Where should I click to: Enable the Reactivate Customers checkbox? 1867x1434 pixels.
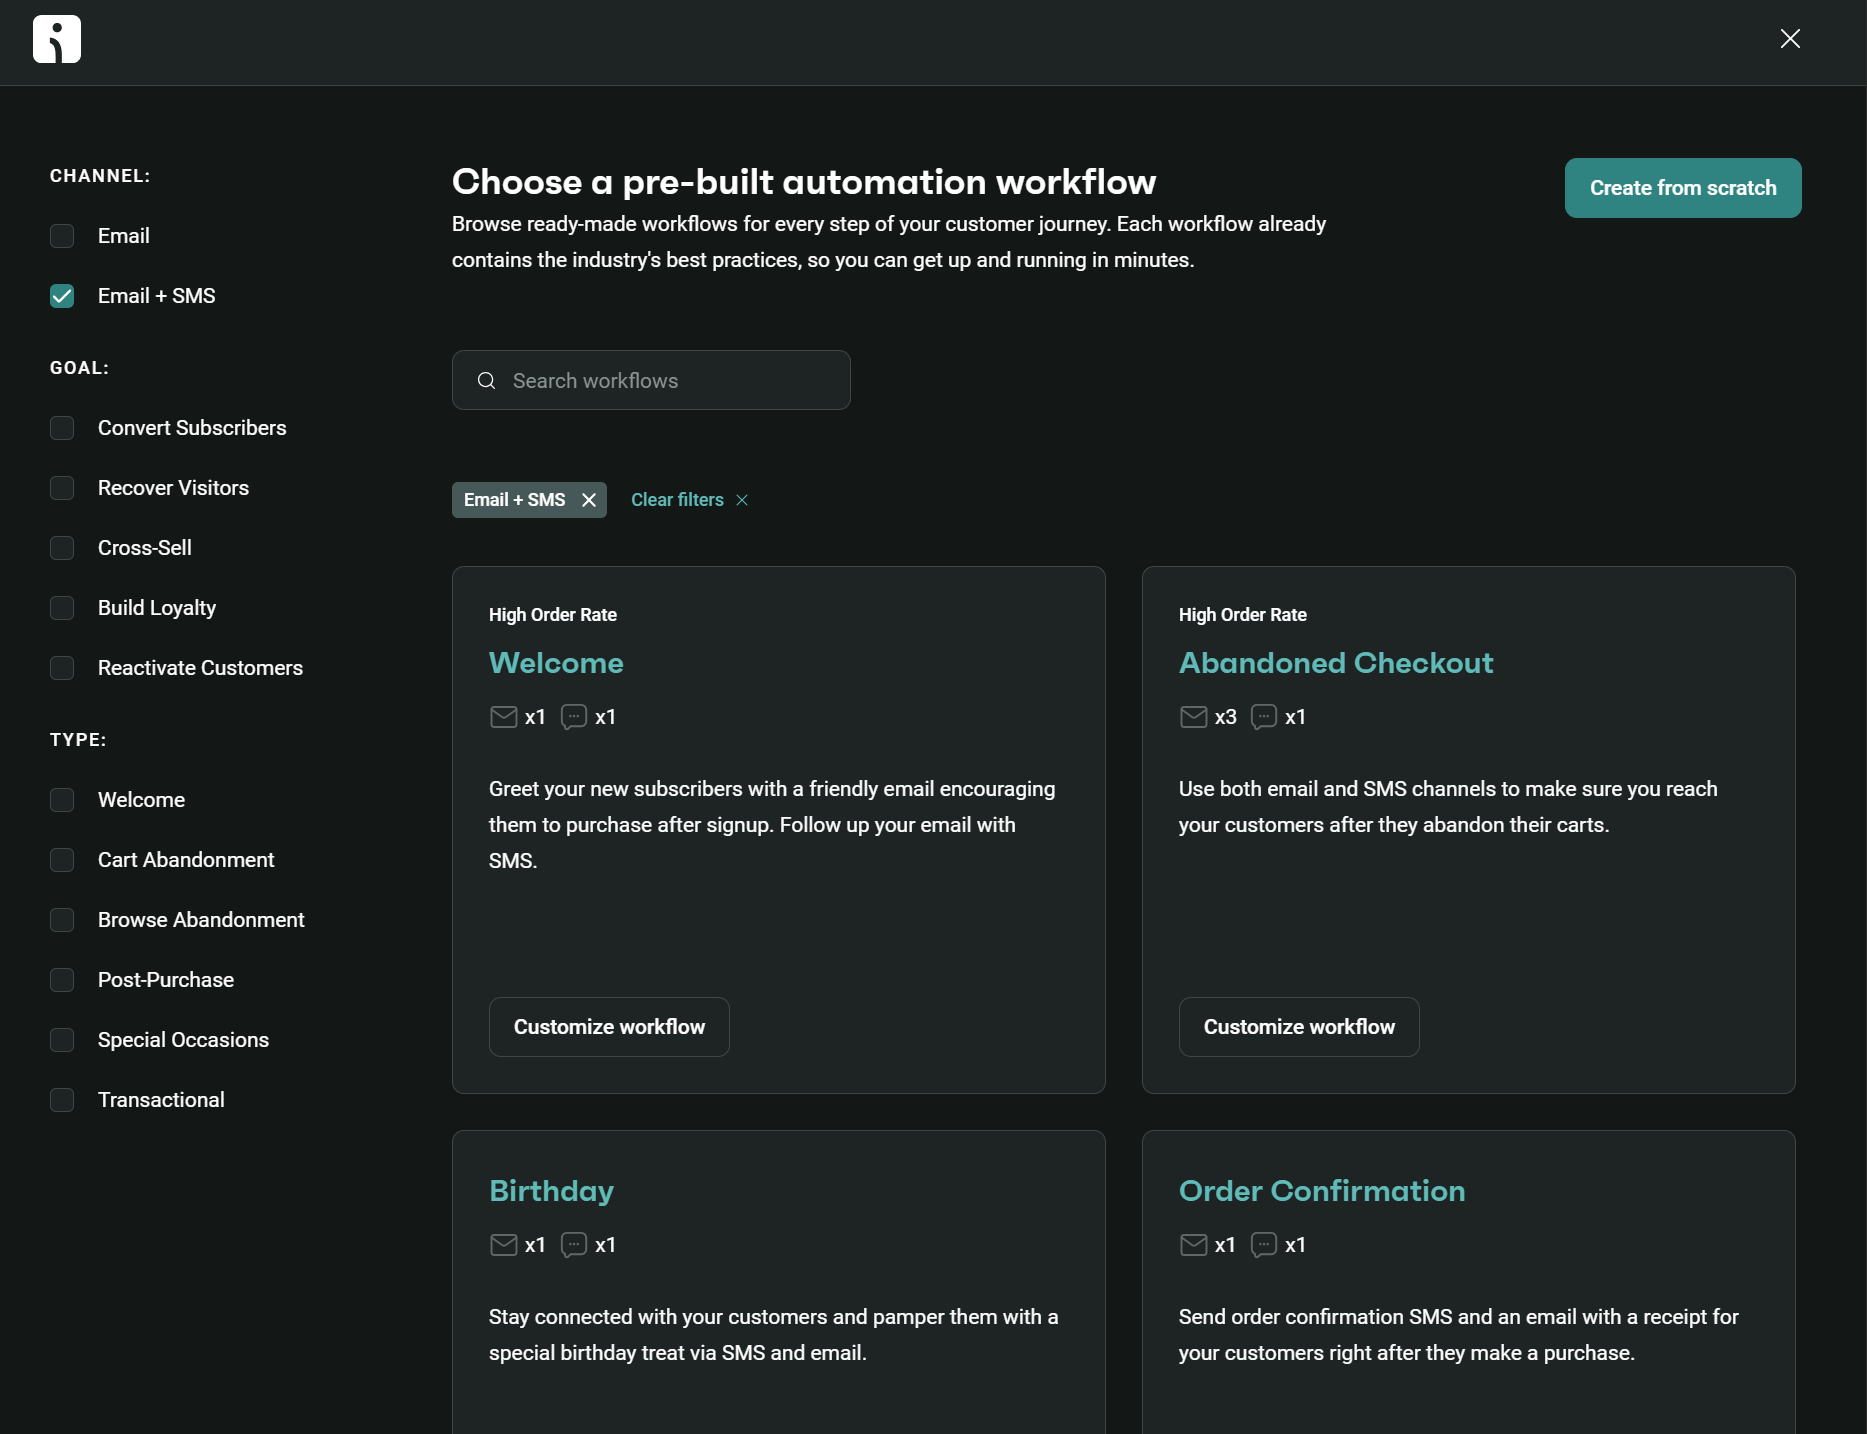(62, 668)
